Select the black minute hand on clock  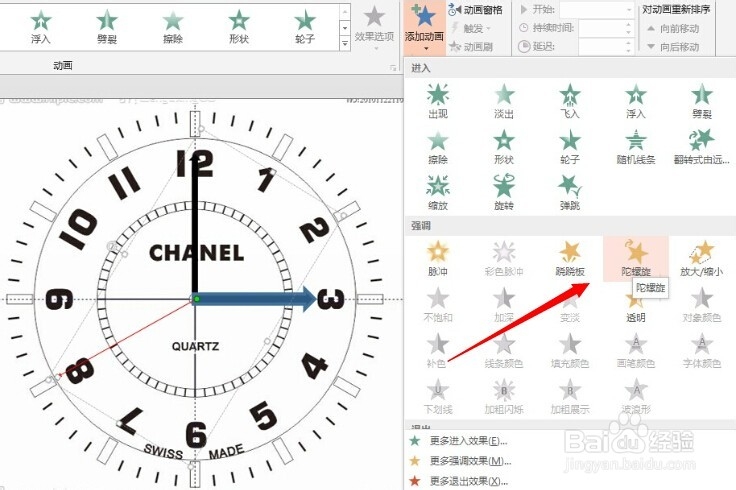click(195, 226)
